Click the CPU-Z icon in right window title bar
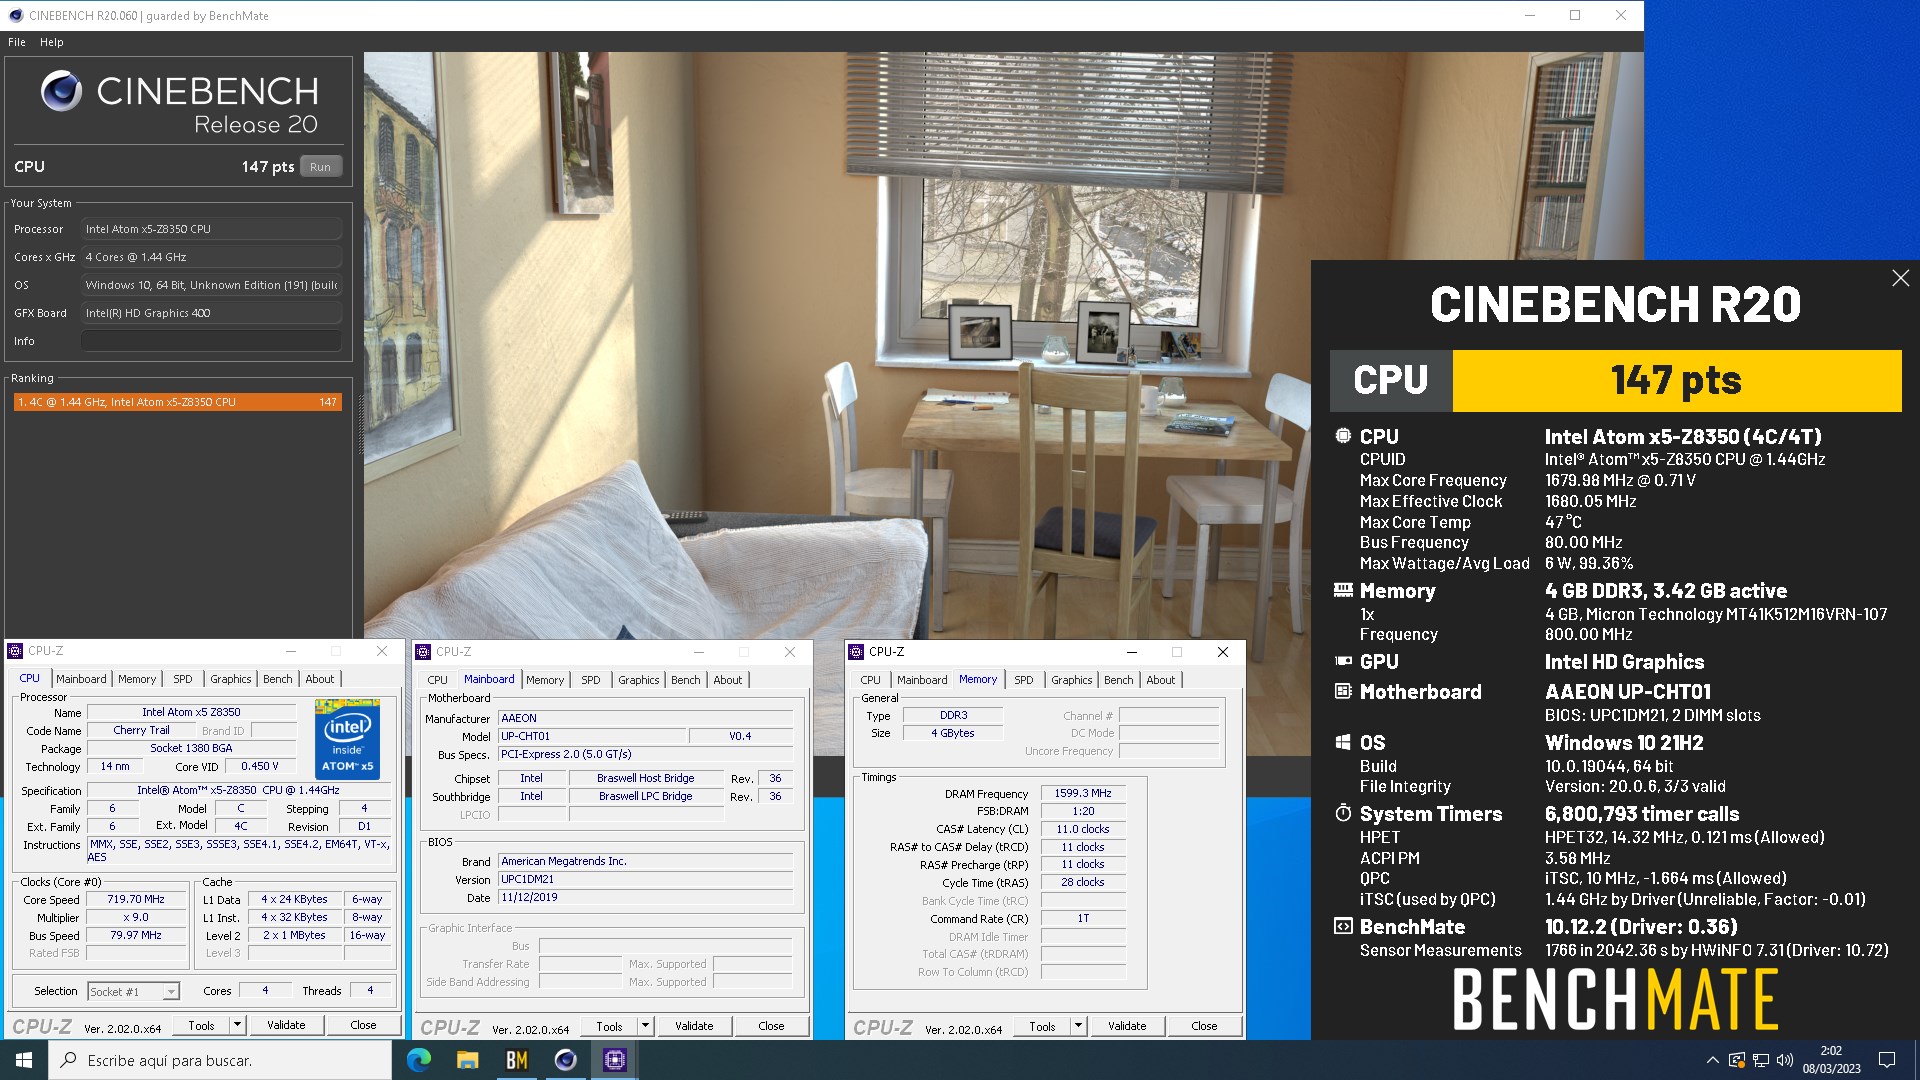Screen dimensions: 1920x1080 (x=856, y=652)
